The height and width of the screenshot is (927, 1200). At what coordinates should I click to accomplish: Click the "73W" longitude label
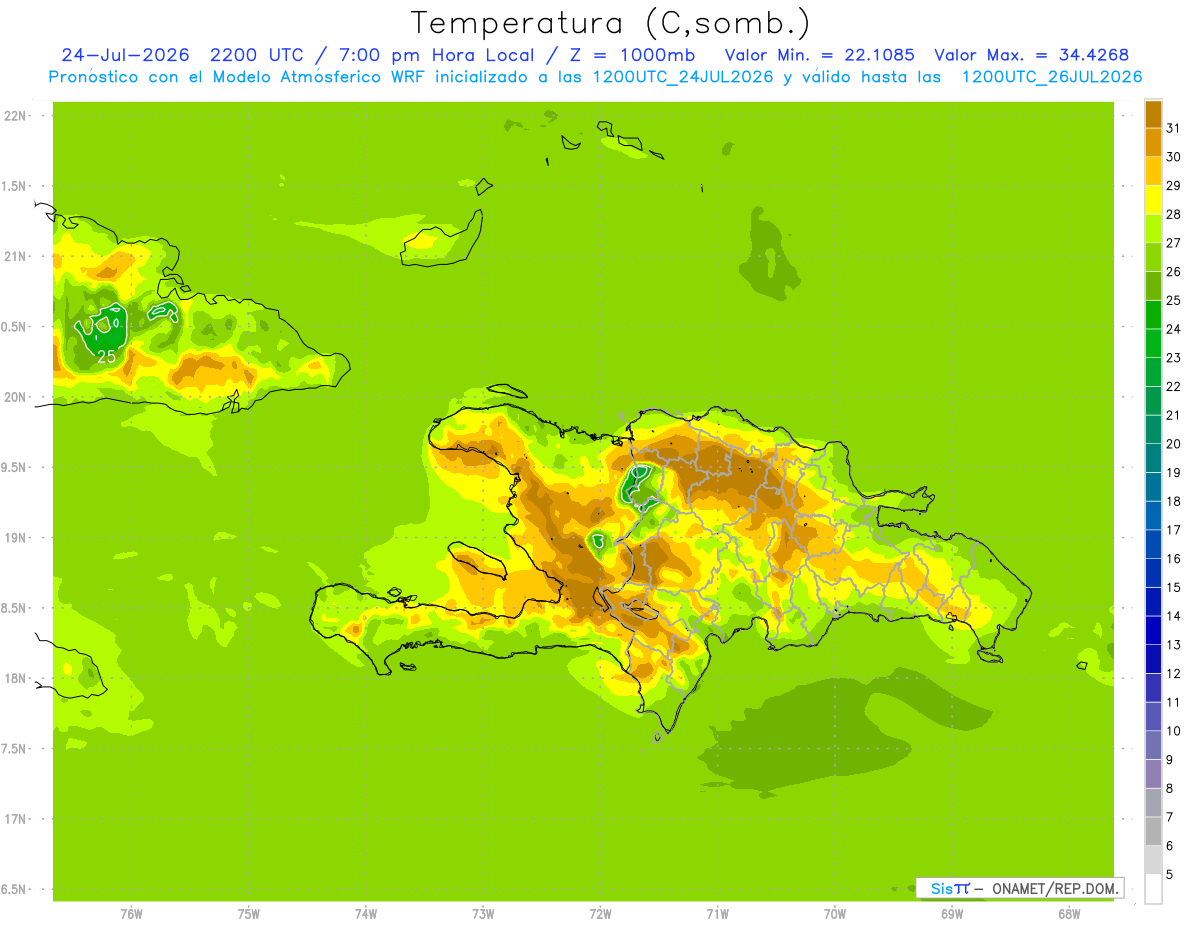click(483, 913)
